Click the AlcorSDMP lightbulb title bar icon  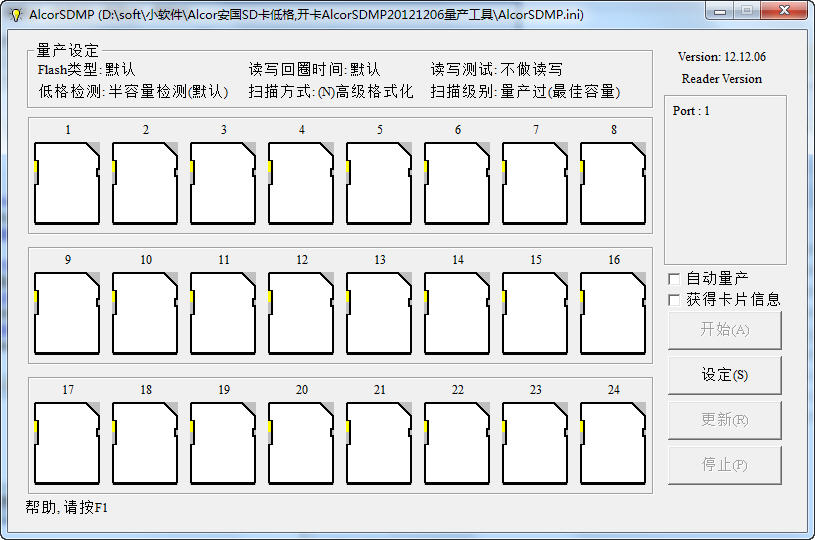coord(15,14)
